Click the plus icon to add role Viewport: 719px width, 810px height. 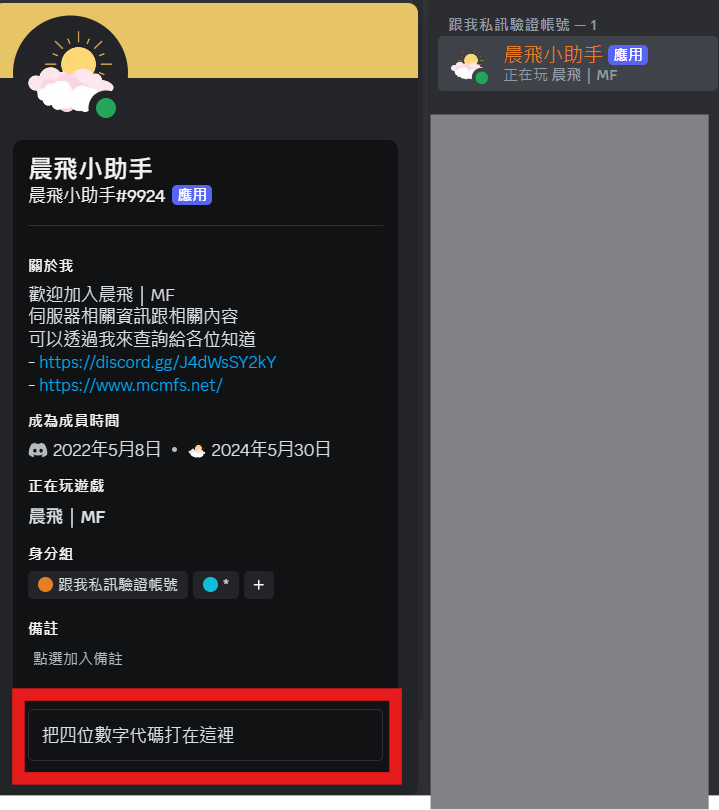click(259, 585)
